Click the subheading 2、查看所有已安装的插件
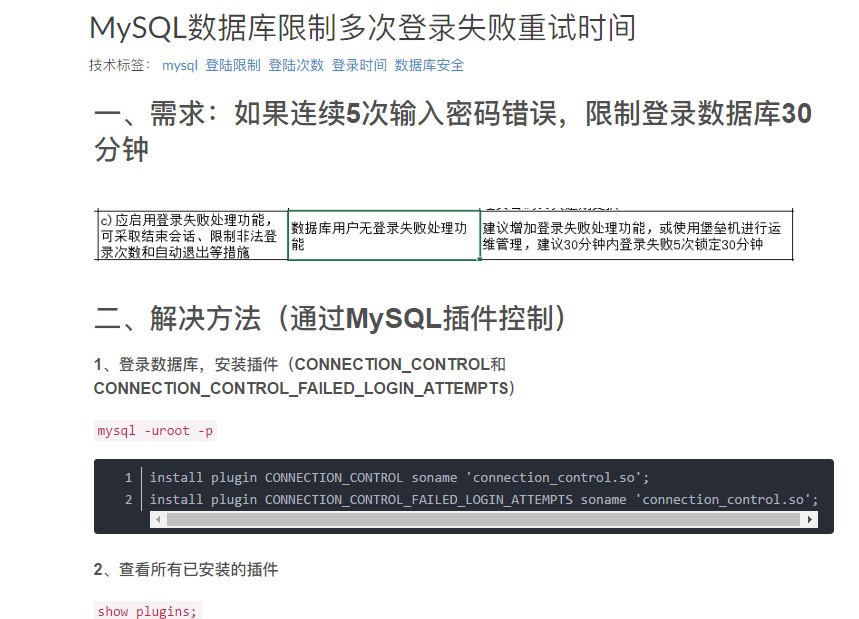Viewport: 859px width, 619px height. pos(186,570)
